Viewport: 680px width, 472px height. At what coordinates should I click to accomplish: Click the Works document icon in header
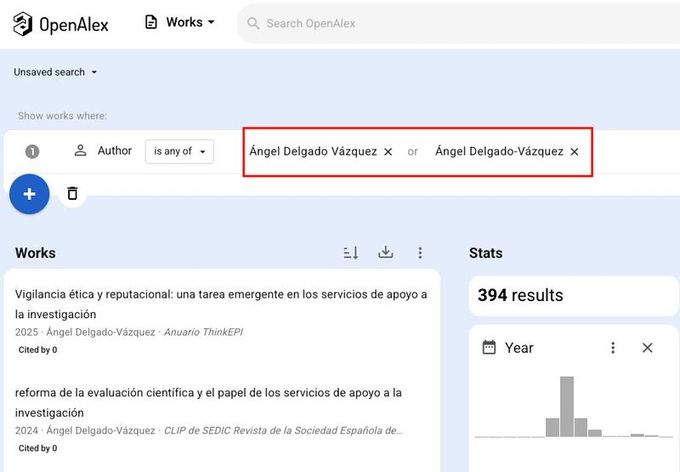coord(151,22)
